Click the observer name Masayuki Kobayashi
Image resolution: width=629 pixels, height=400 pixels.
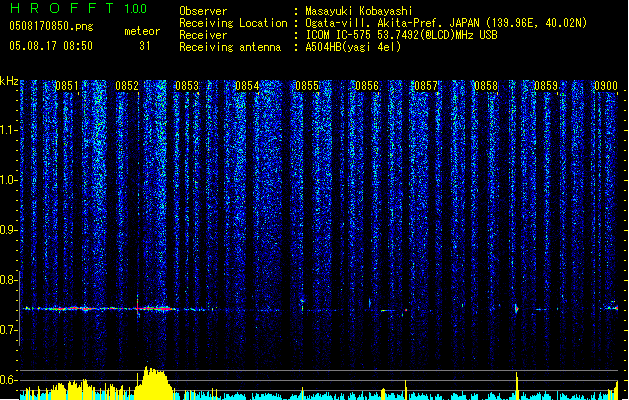[x=359, y=11]
